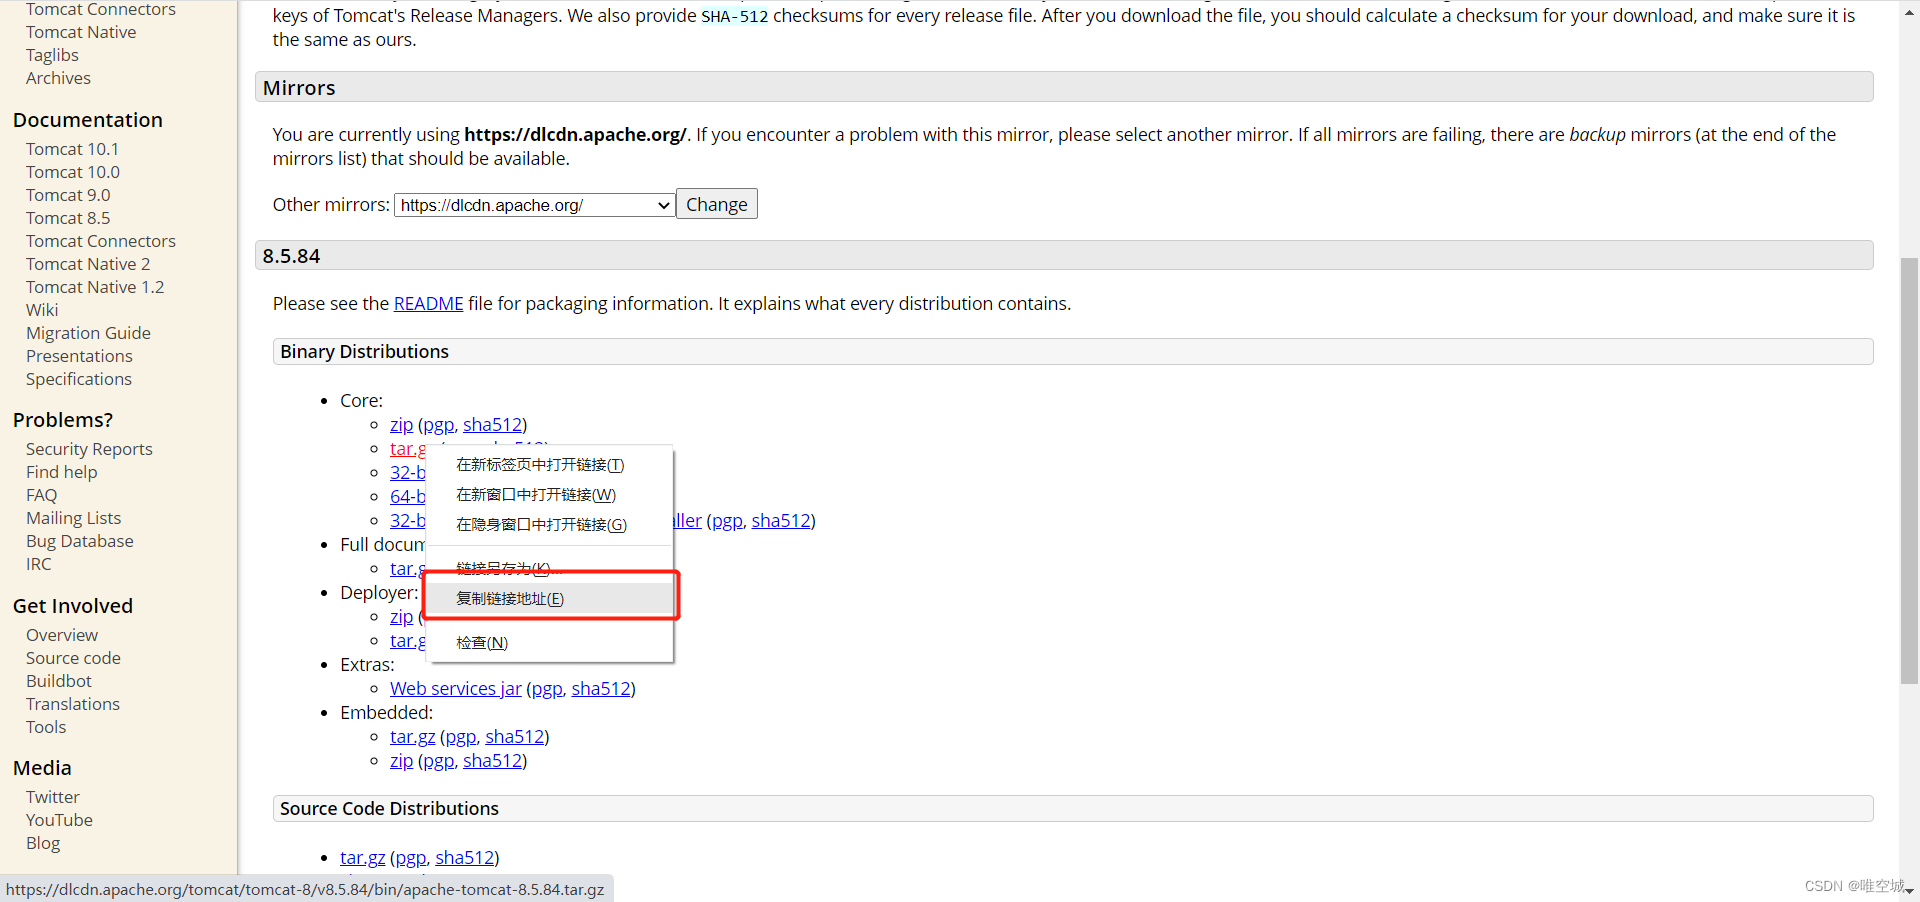Download the Embedded tar.gz
The image size is (1920, 902).
tap(412, 737)
